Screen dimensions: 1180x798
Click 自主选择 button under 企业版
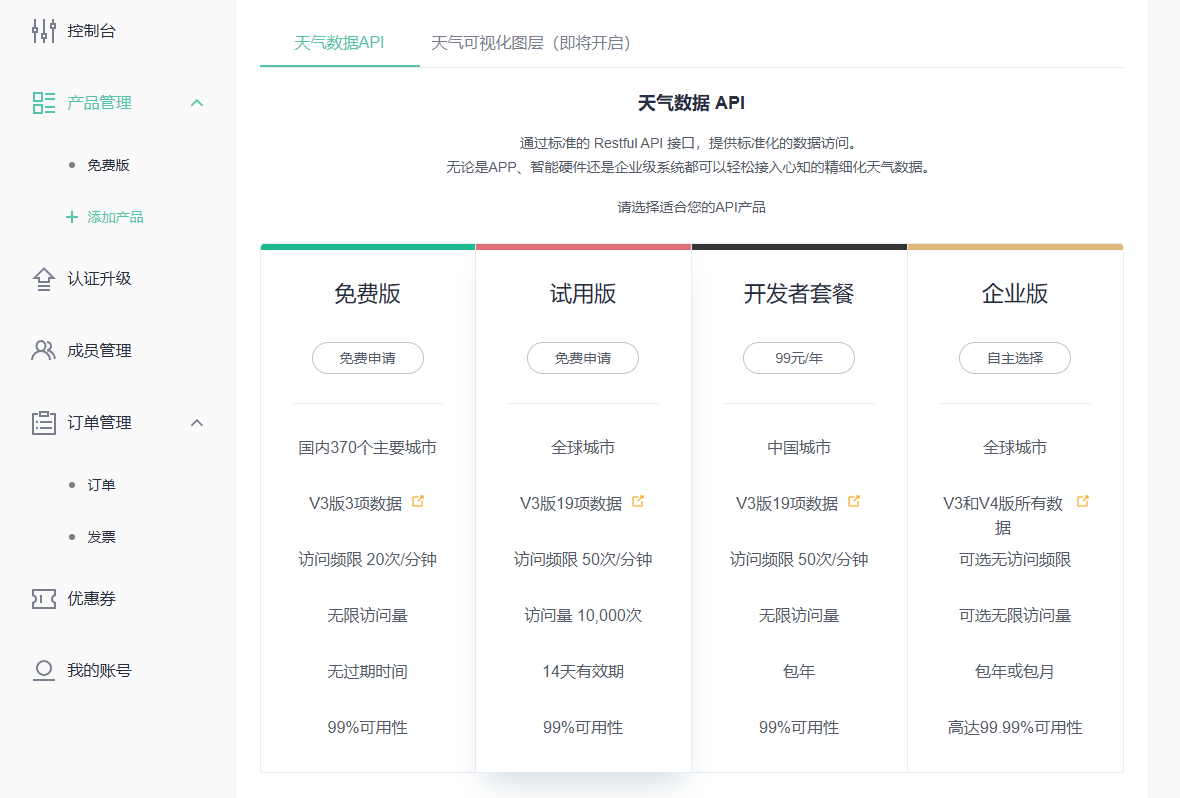[1015, 358]
